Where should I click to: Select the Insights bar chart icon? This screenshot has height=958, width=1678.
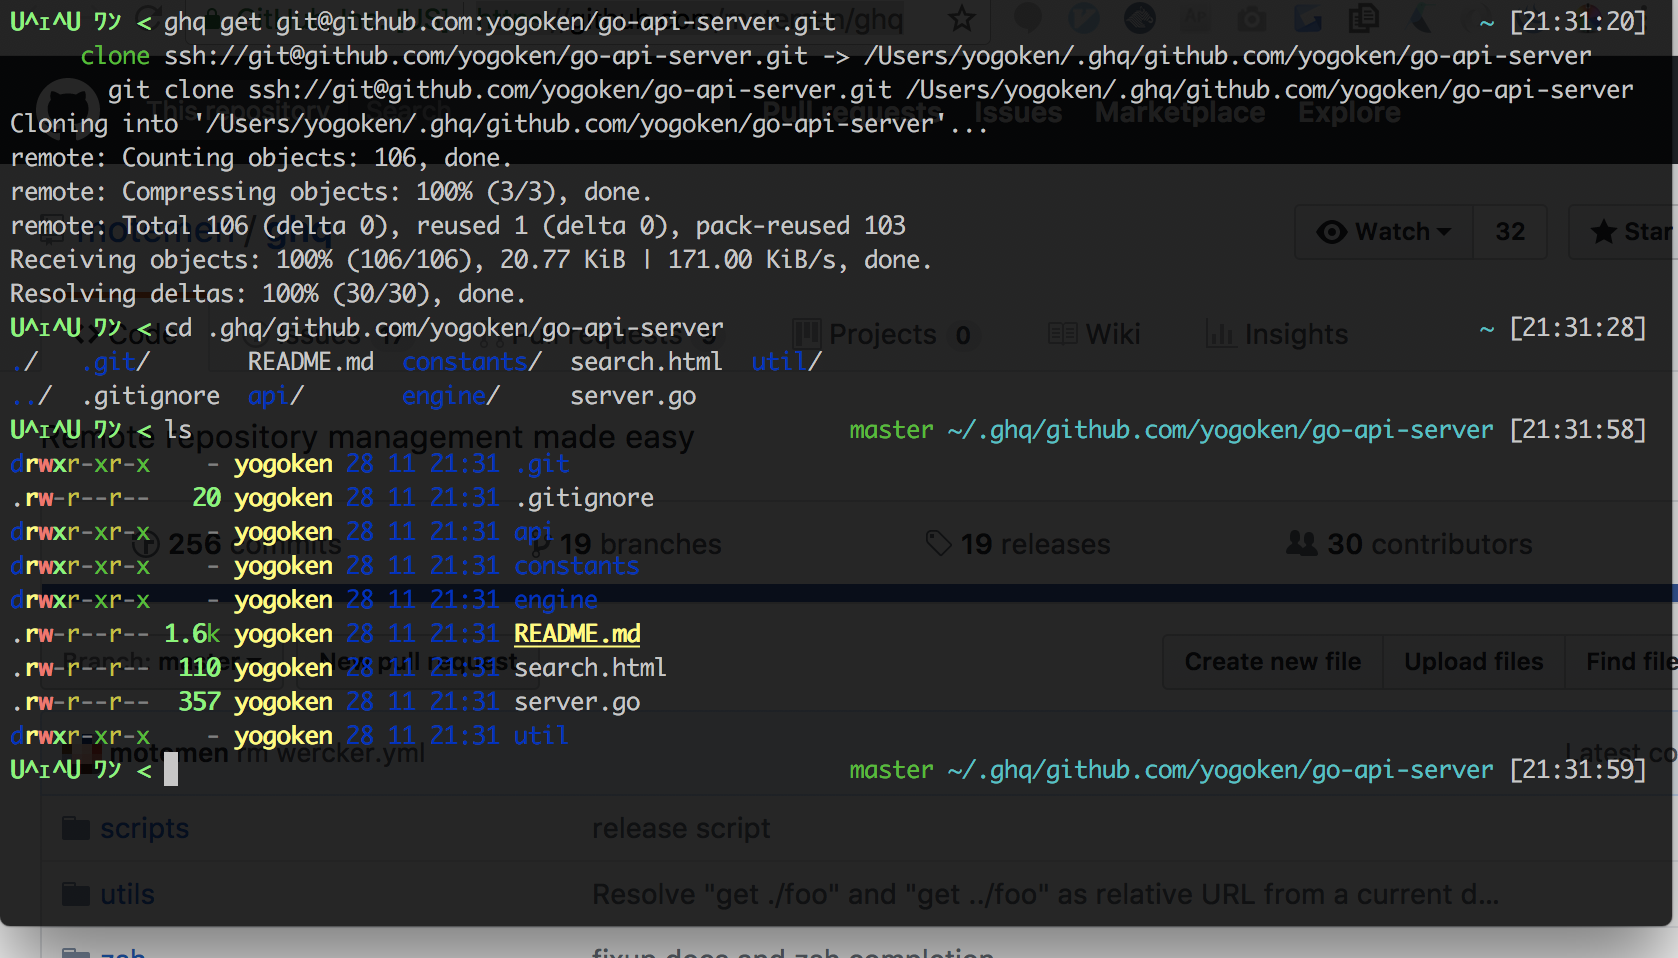click(x=1222, y=334)
